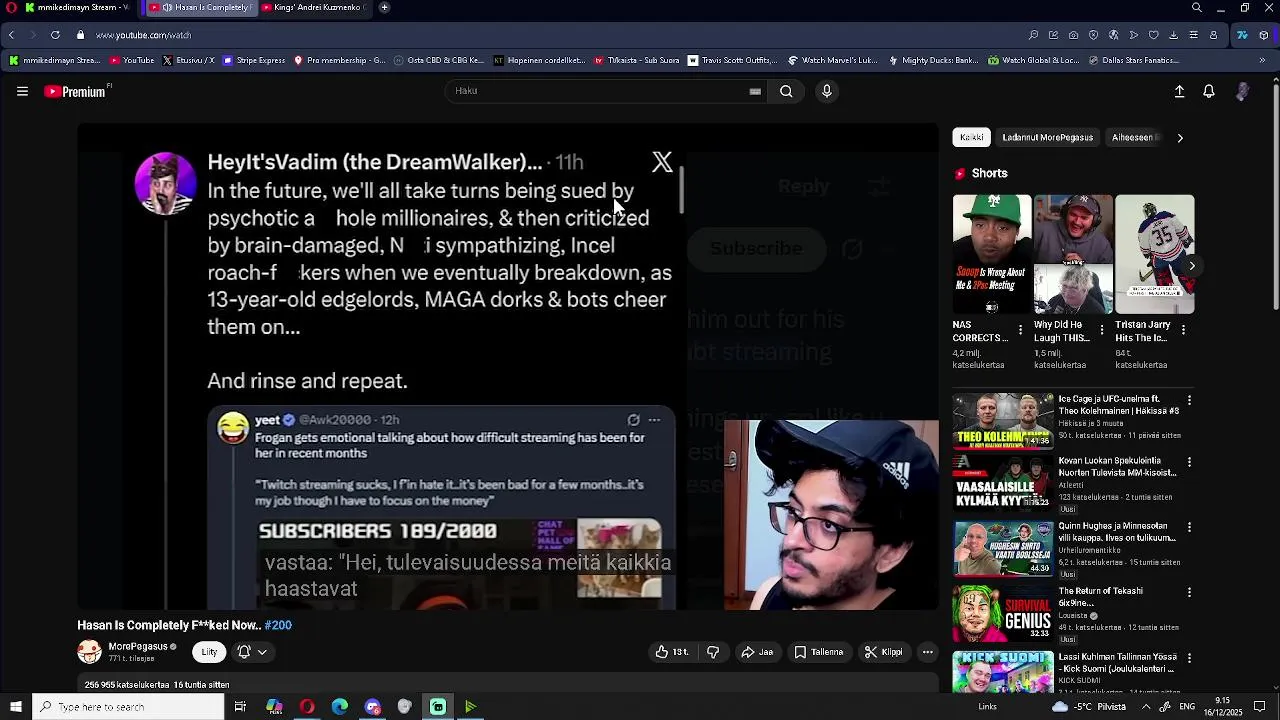Open the YouTube hamburger guide menu

click(x=22, y=91)
